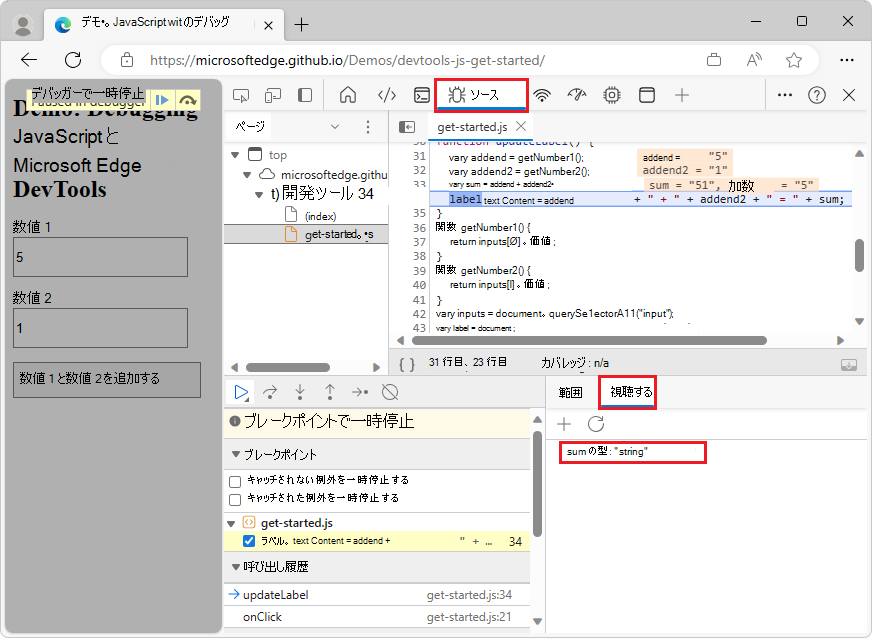This screenshot has height=638, width=872.
Task: Select onClick in the call stack
Action: [263, 617]
